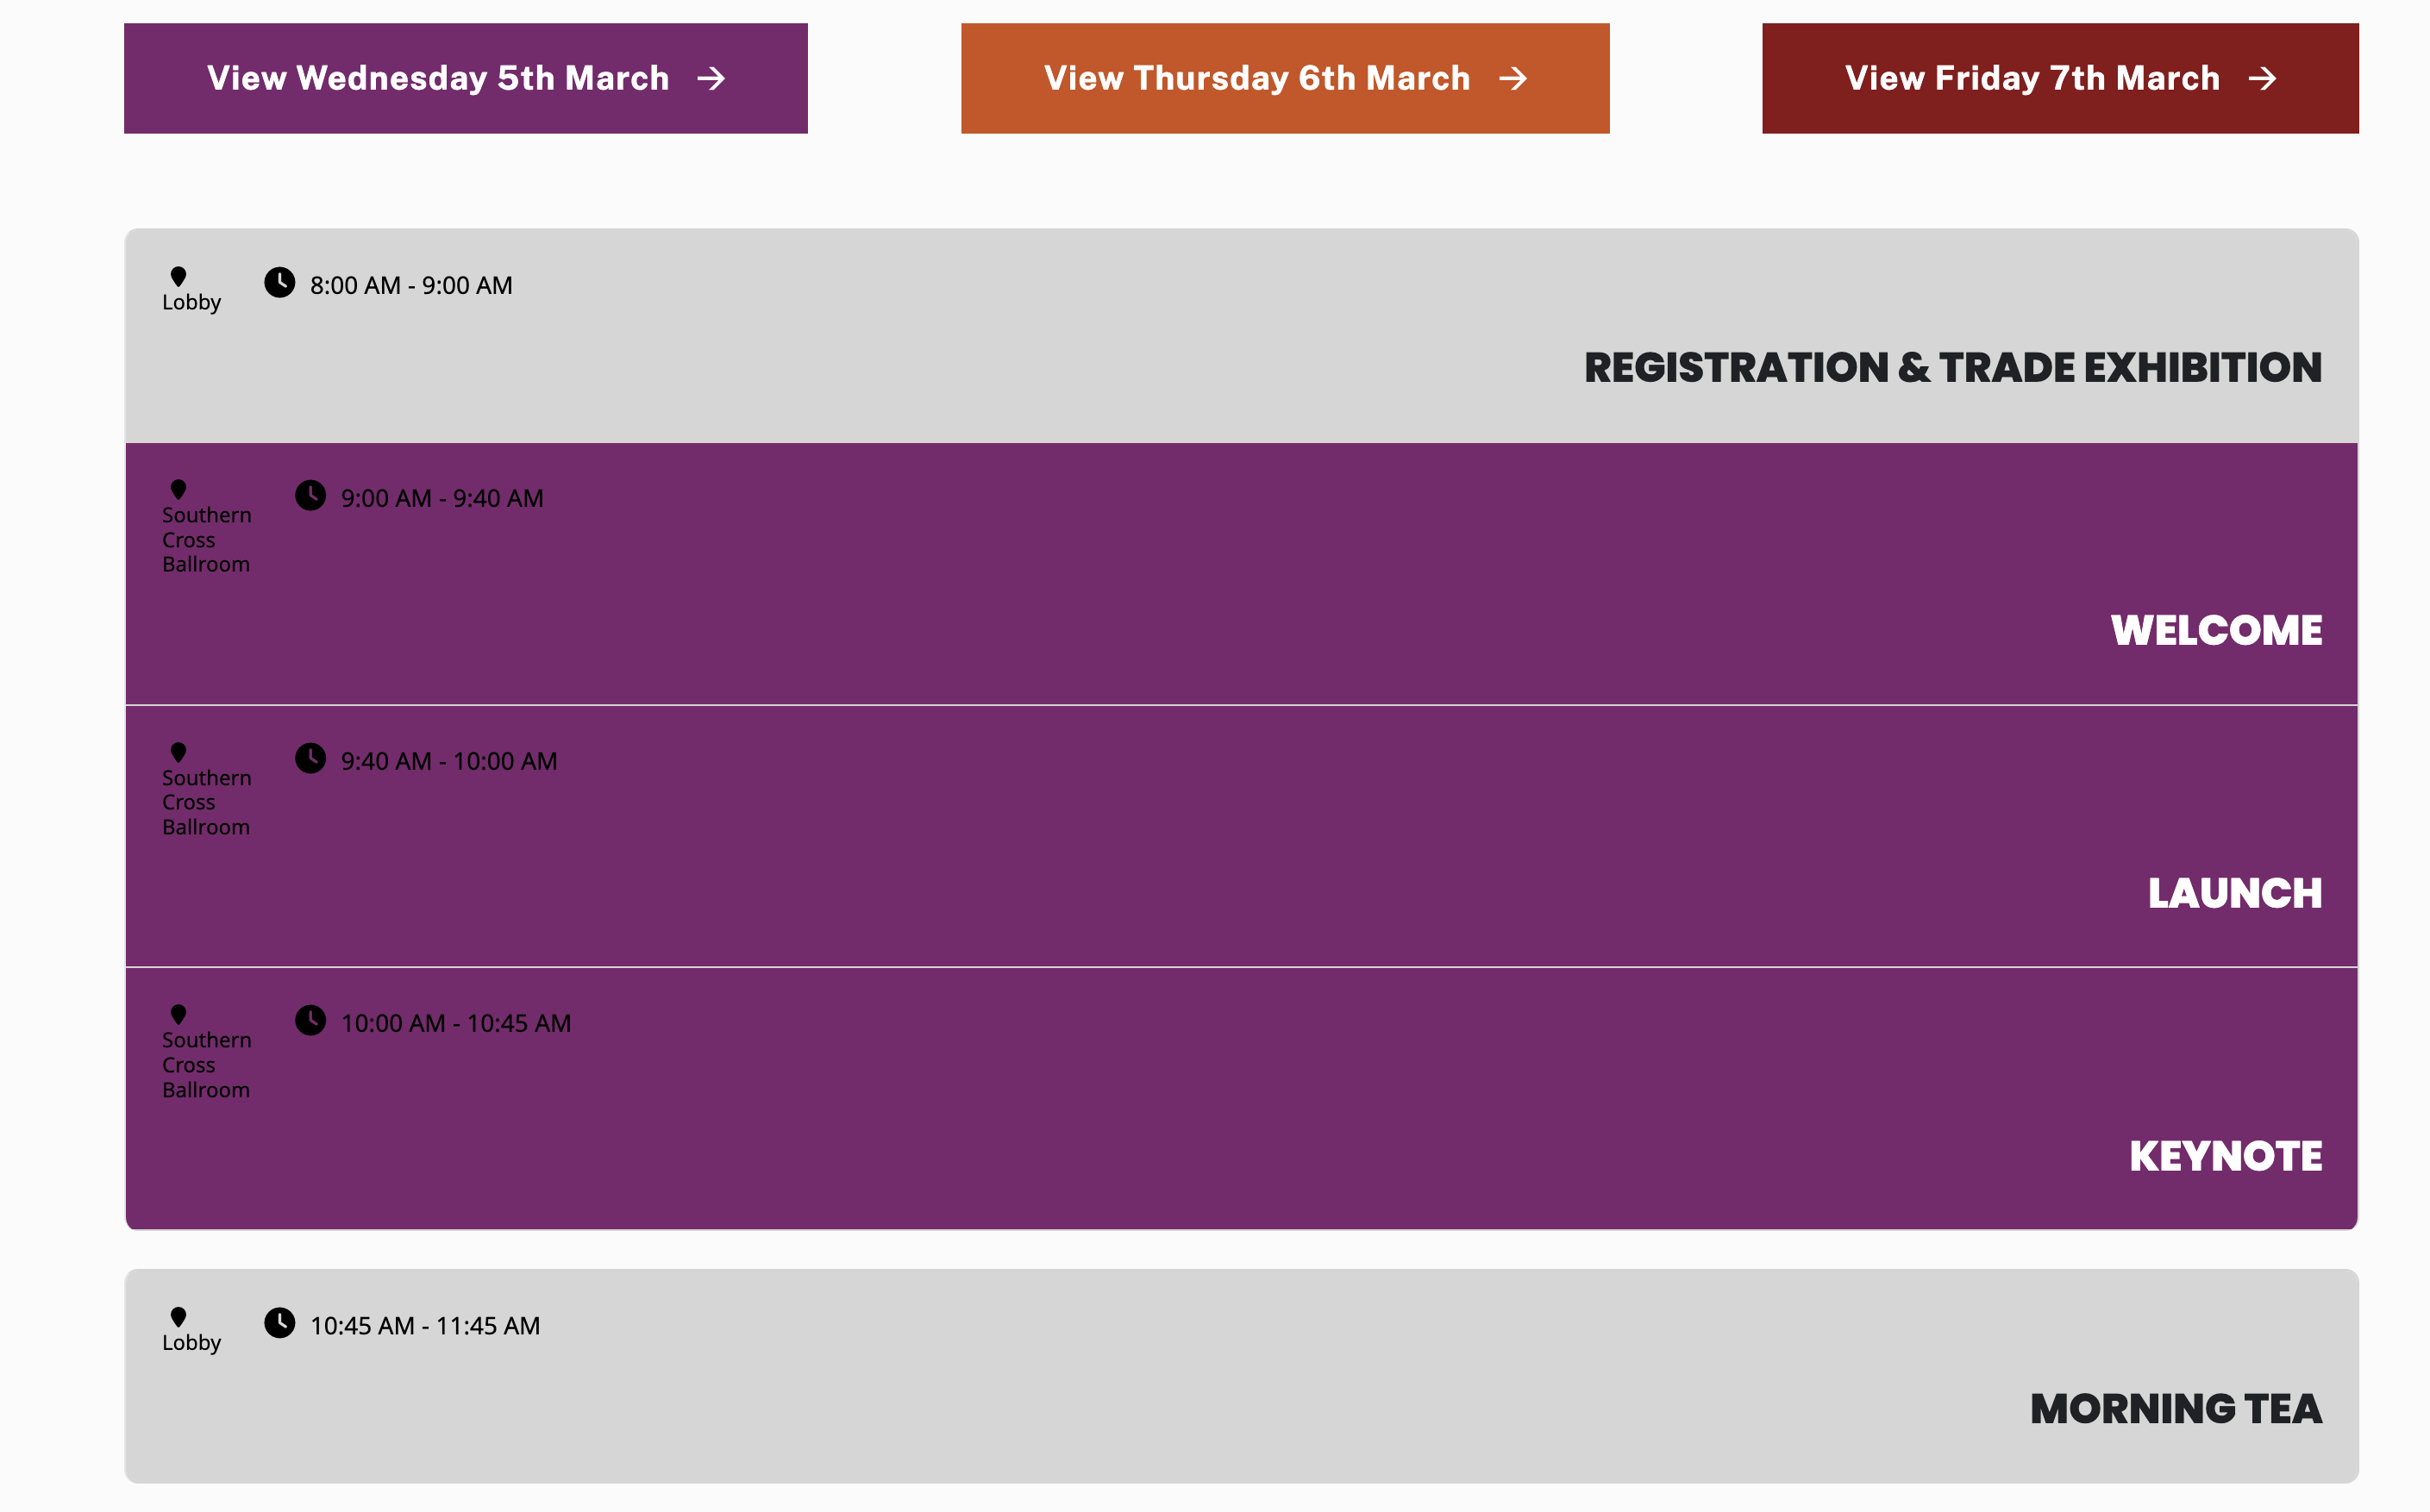Click the clock icon beside 8:00 AM - 9:00 AM
This screenshot has width=2430, height=1512.
coord(280,283)
